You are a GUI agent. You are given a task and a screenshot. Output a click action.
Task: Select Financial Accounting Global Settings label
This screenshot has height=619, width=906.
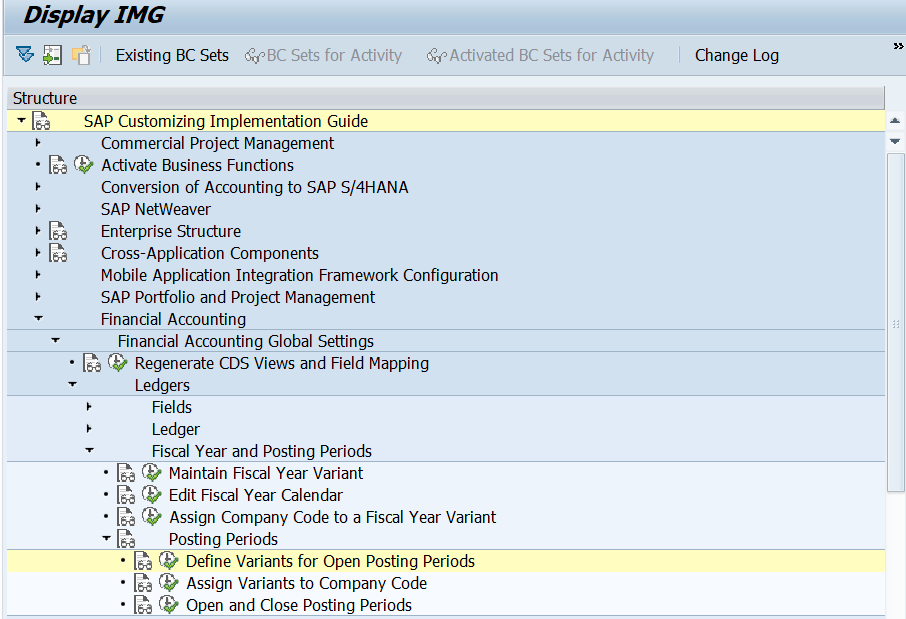coord(246,341)
